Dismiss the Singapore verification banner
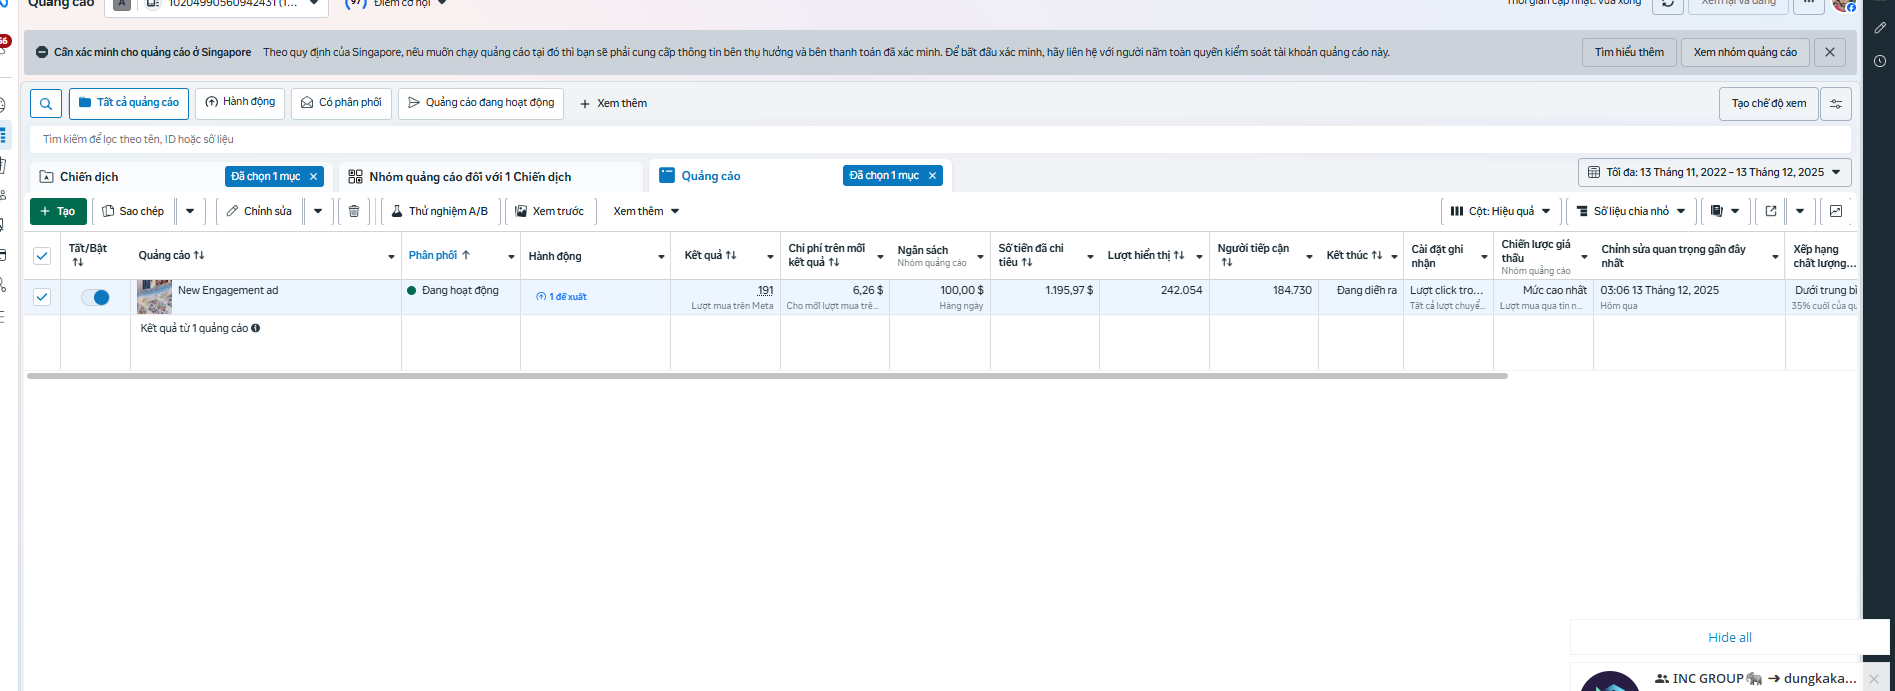Screen dimensions: 1895x691 click(x=1830, y=52)
